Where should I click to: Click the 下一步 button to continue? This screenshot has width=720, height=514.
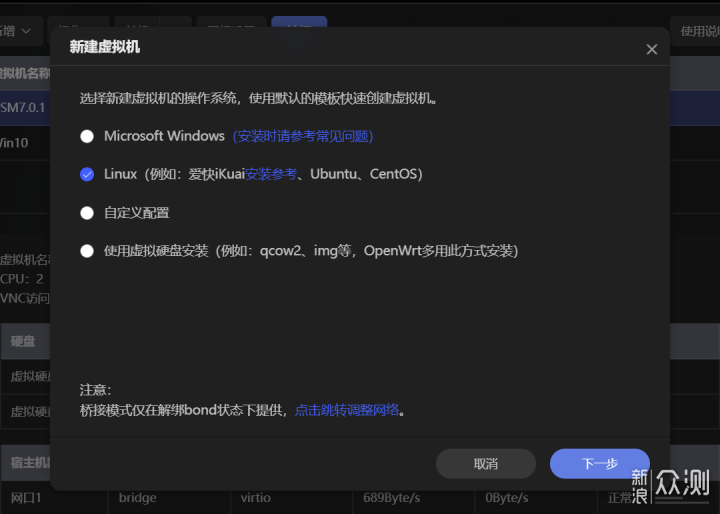pyautogui.click(x=599, y=464)
